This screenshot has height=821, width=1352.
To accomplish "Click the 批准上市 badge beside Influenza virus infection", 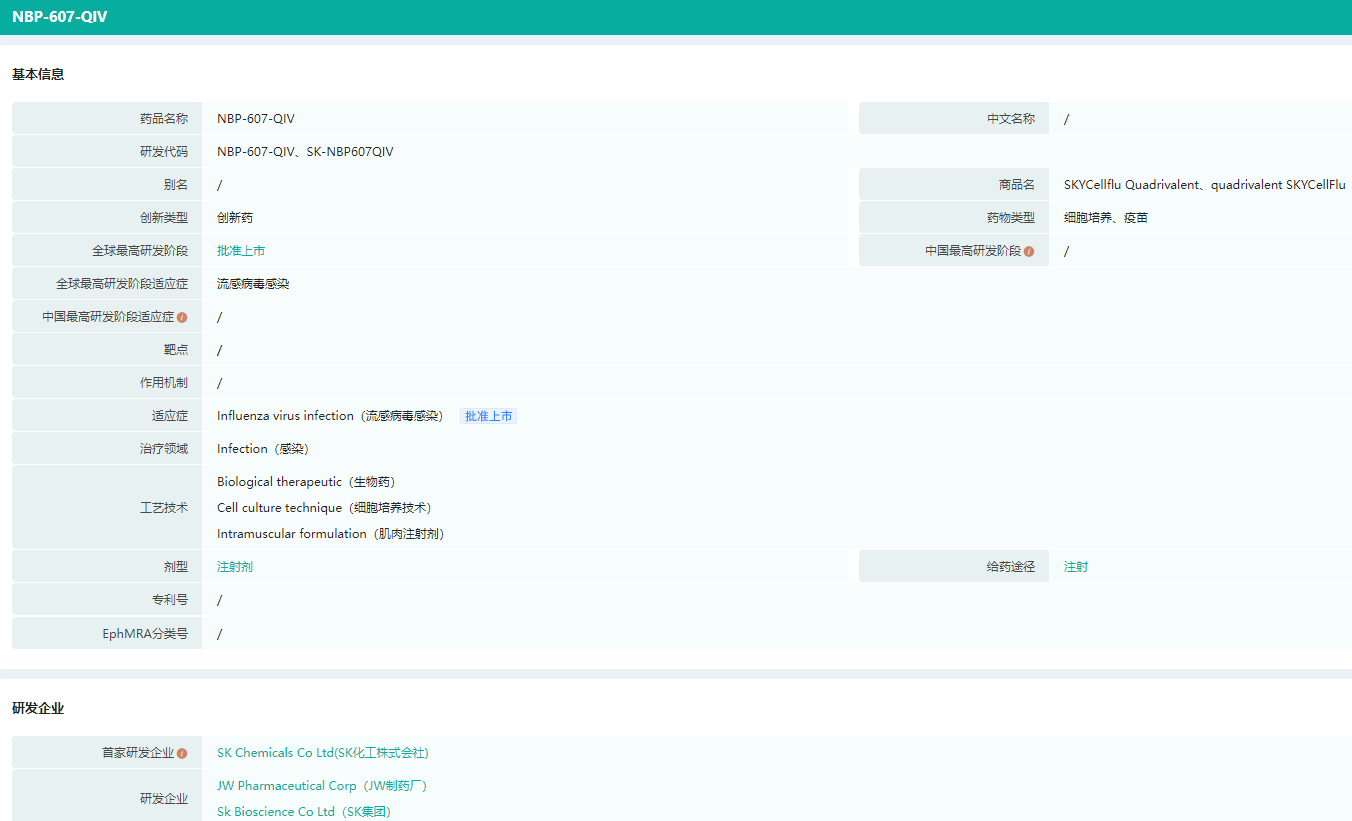I will (488, 416).
